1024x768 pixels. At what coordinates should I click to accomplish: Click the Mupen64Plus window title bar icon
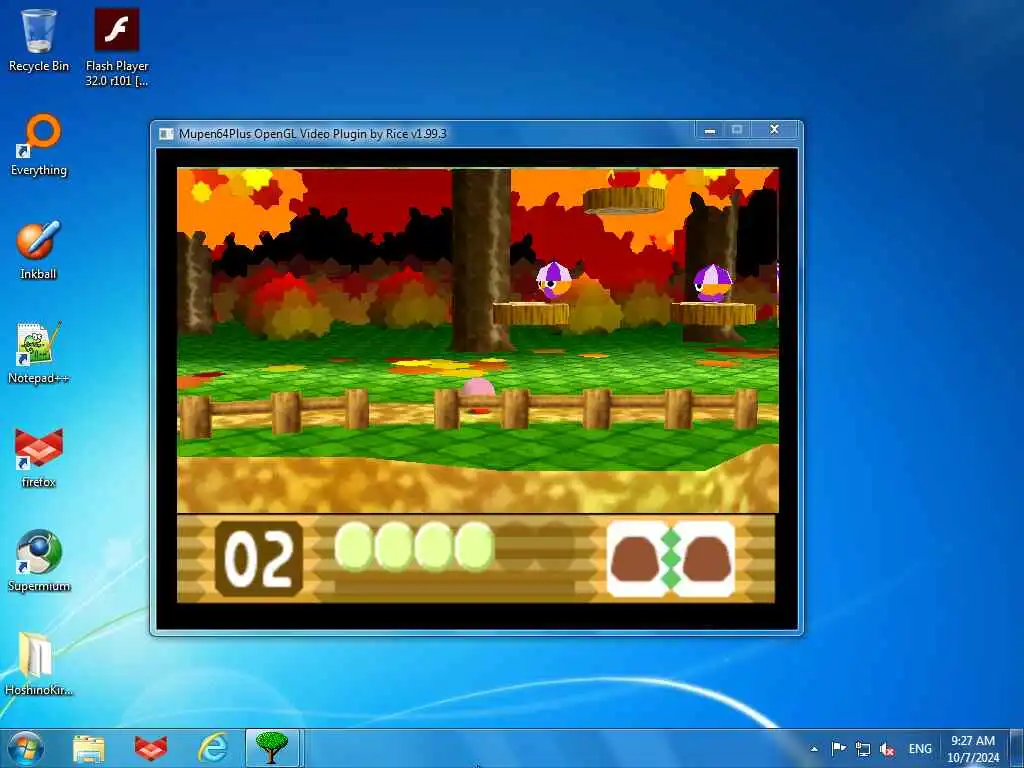[x=167, y=134]
